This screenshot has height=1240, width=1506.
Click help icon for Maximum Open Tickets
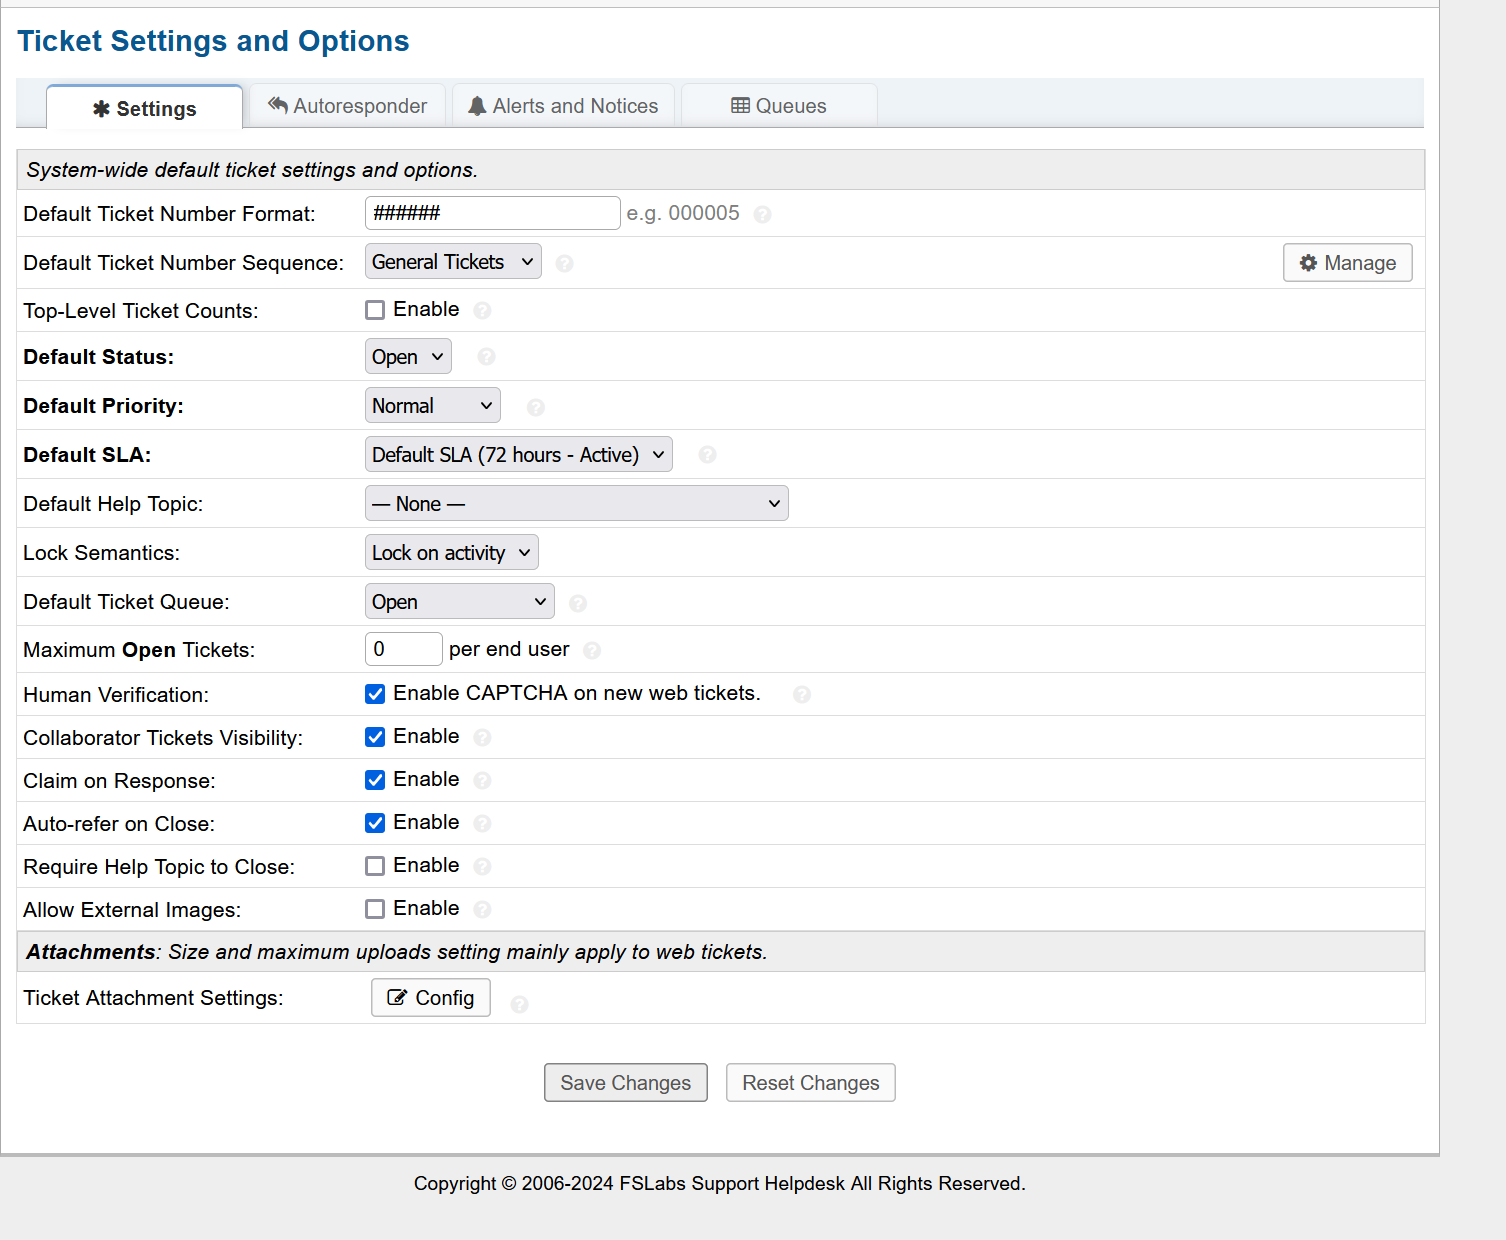[592, 650]
